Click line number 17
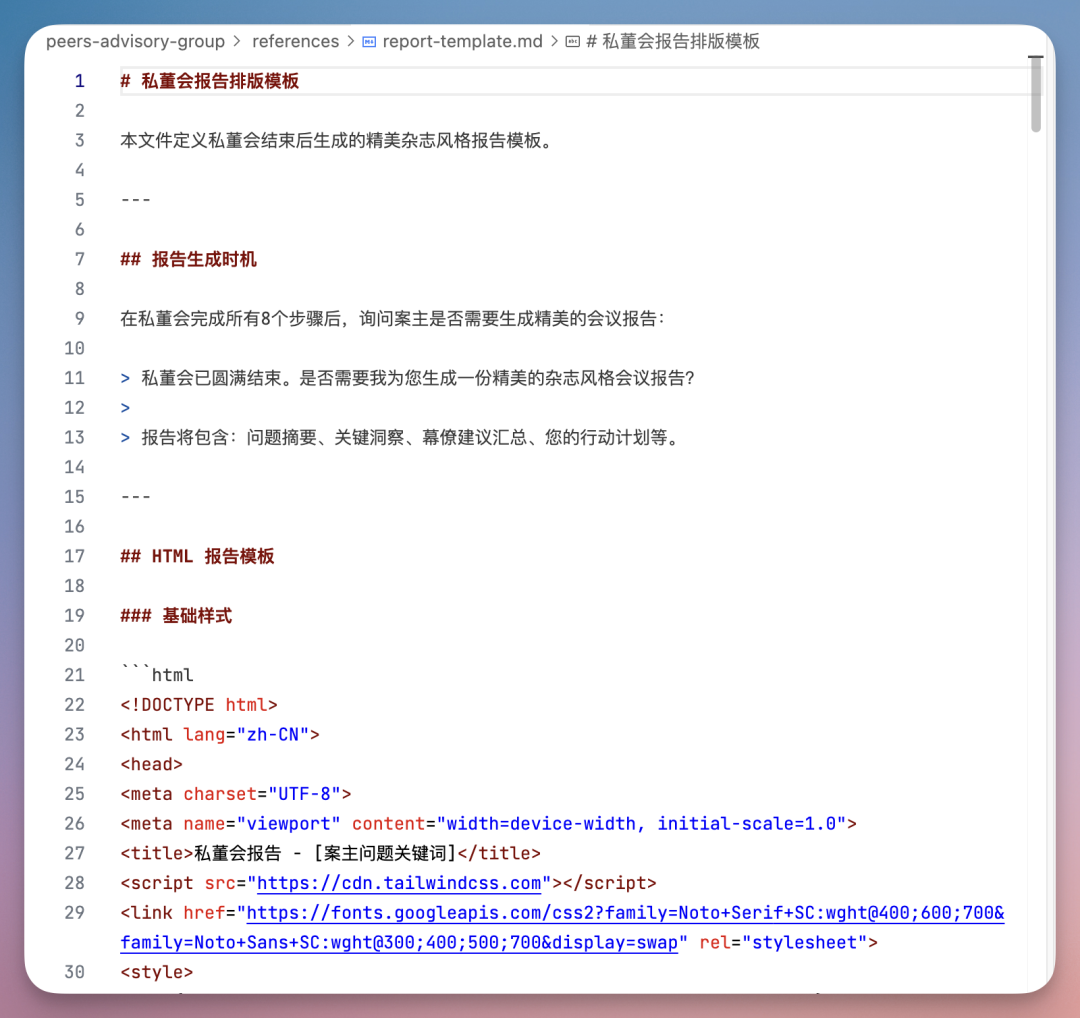Screen dimensions: 1080x1018 74,556
